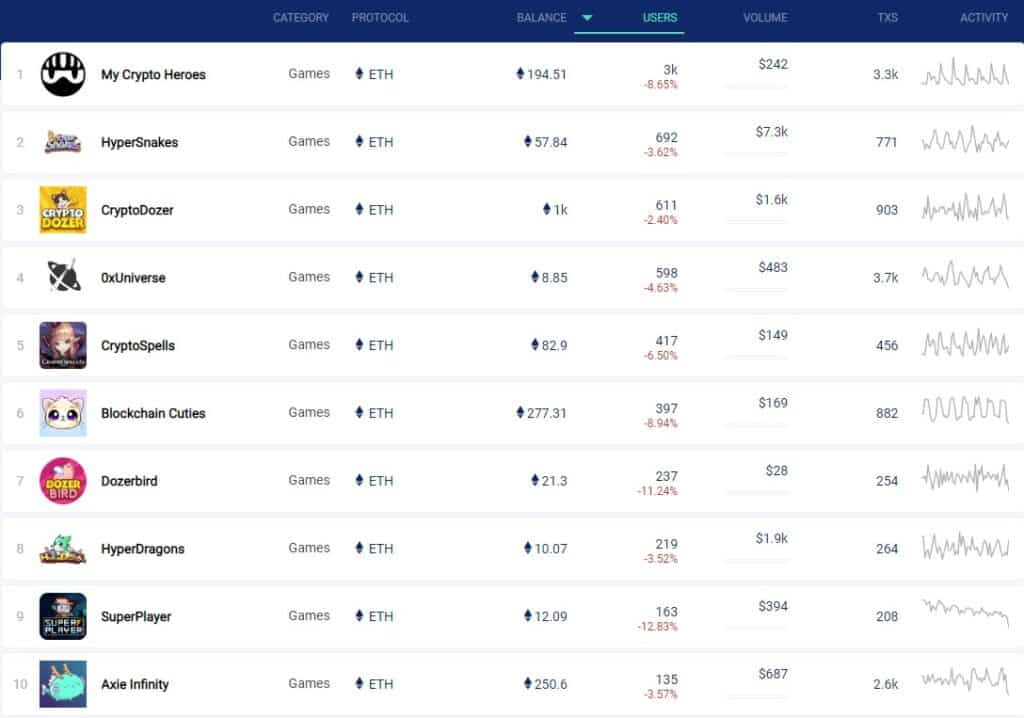
Task: Click the ether symbol beside balance 250.6
Action: click(528, 683)
